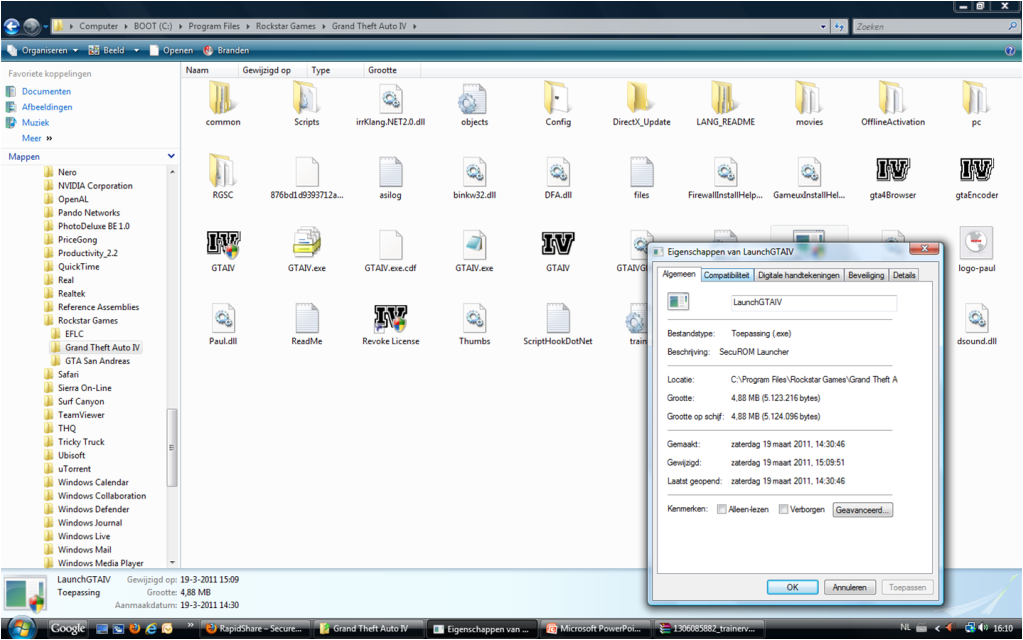The height and width of the screenshot is (640, 1023).
Task: Open the movies folder
Action: coord(809,104)
